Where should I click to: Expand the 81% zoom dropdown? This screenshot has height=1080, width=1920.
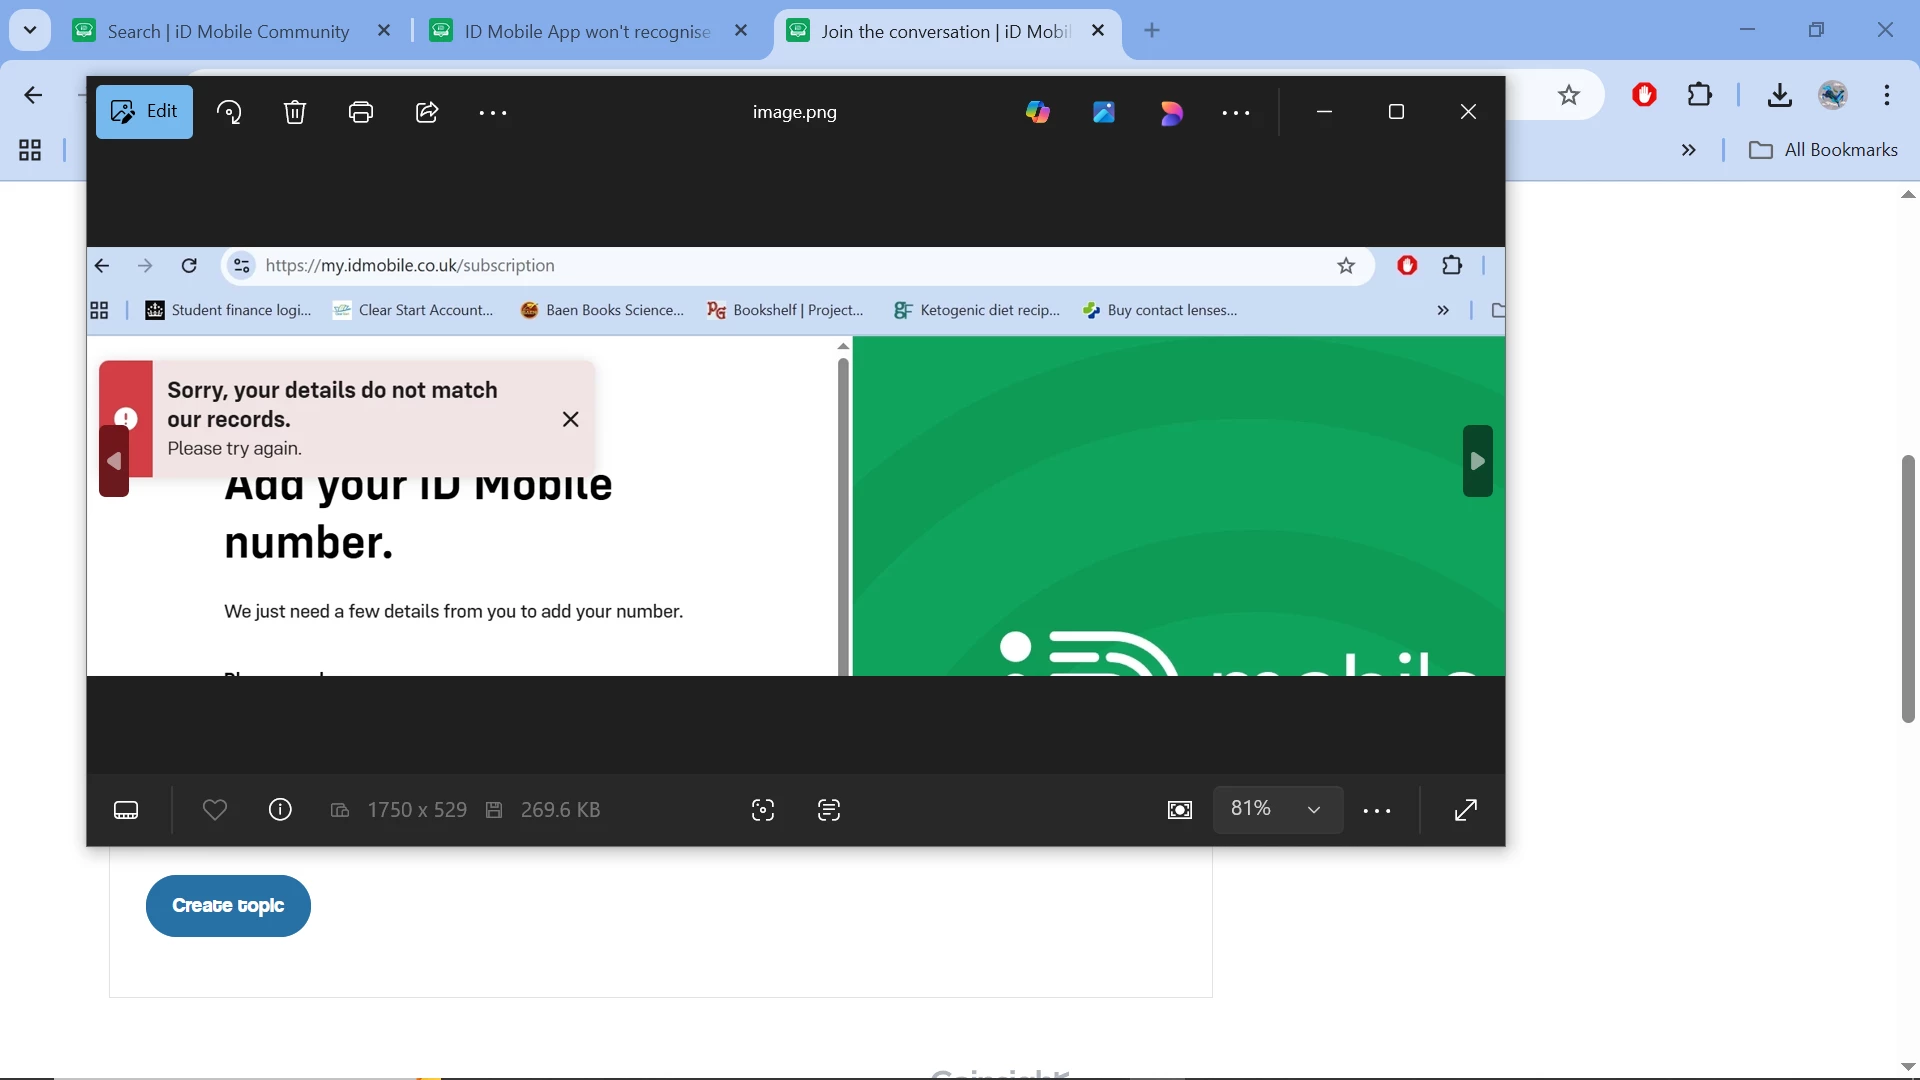click(x=1314, y=810)
